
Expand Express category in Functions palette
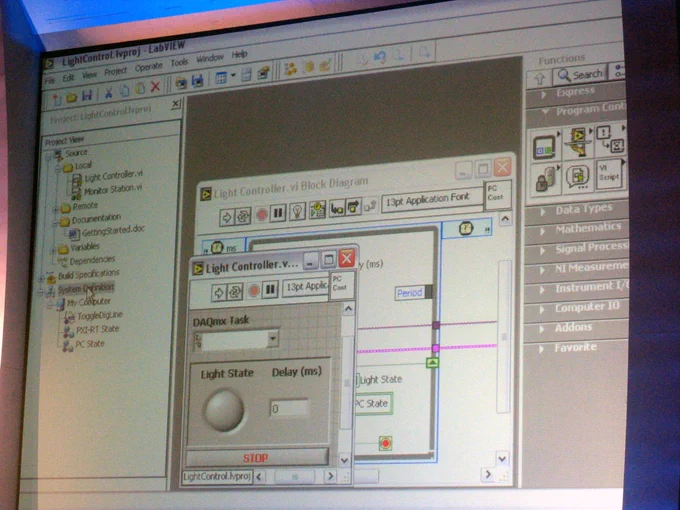click(544, 94)
